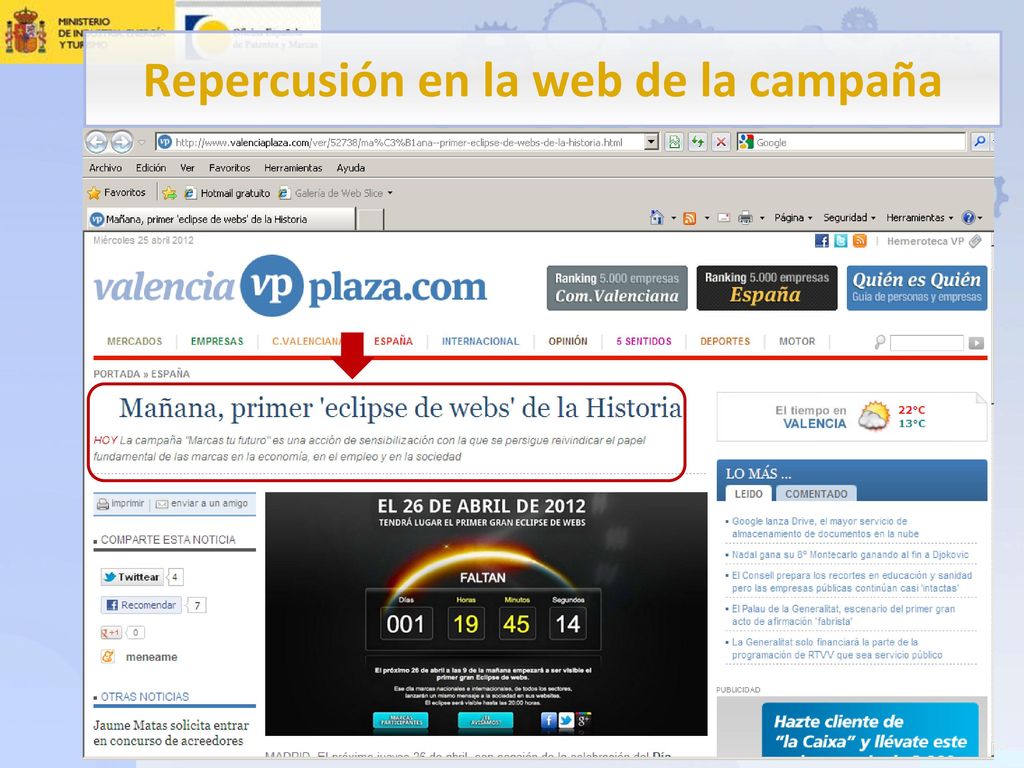Image resolution: width=1024 pixels, height=768 pixels.
Task: Open the Favoritos menu
Action: 229,168
